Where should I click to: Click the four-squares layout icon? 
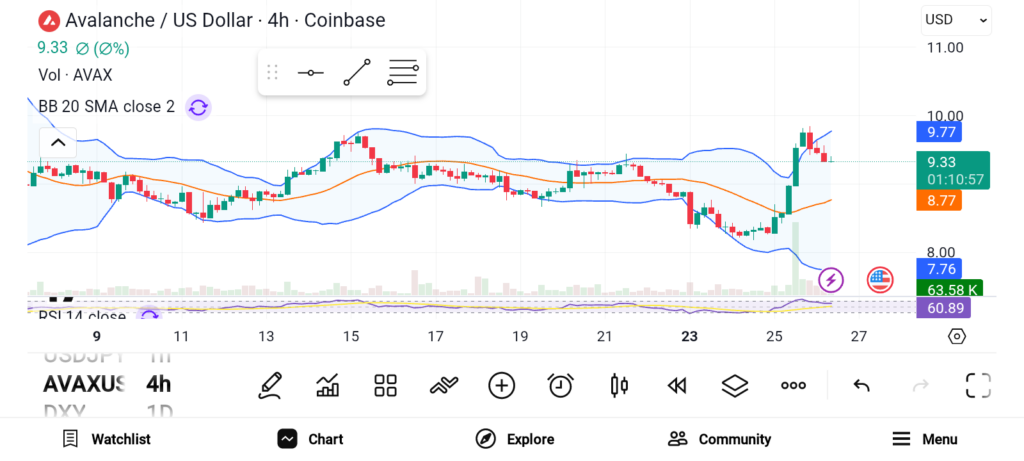386,385
